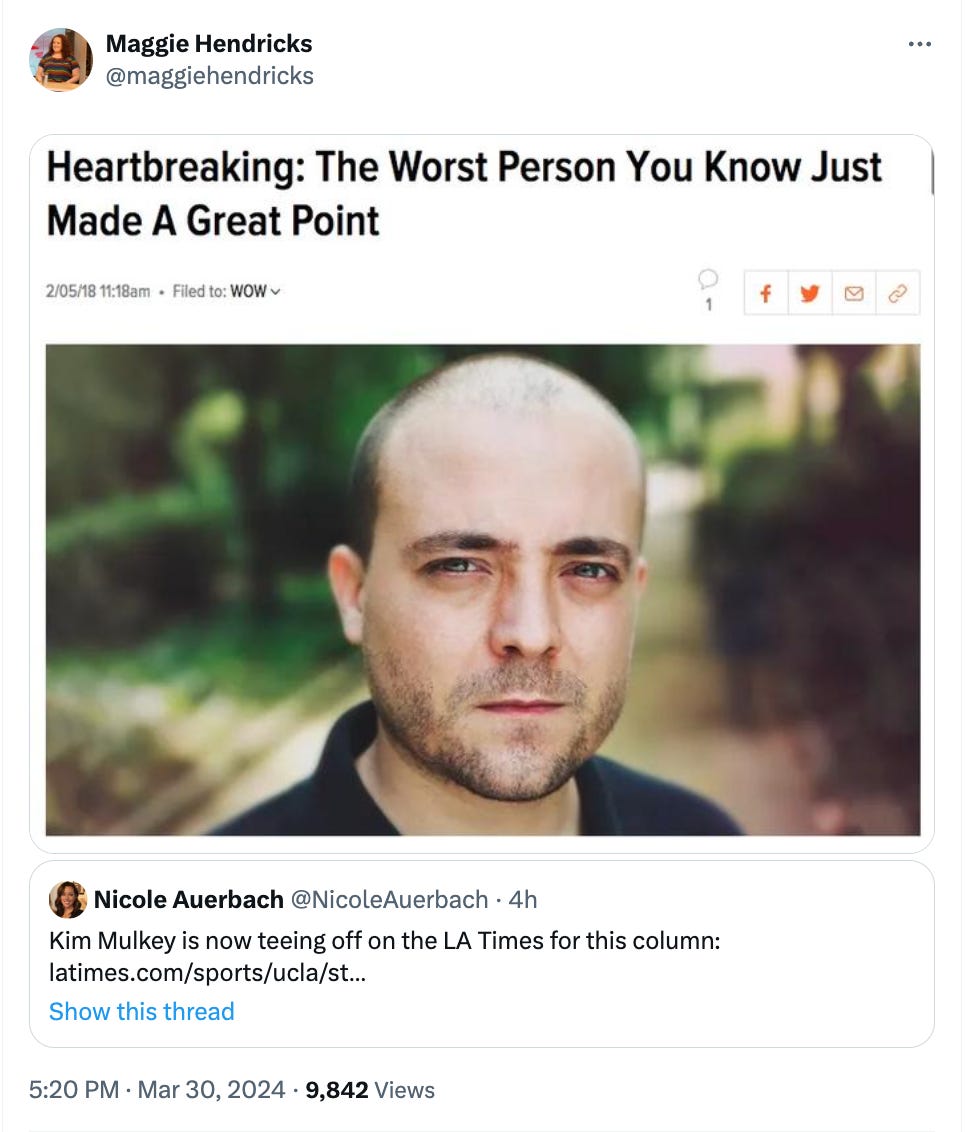Image resolution: width=966 pixels, height=1132 pixels.
Task: Share article via email envelope icon
Action: coord(854,293)
